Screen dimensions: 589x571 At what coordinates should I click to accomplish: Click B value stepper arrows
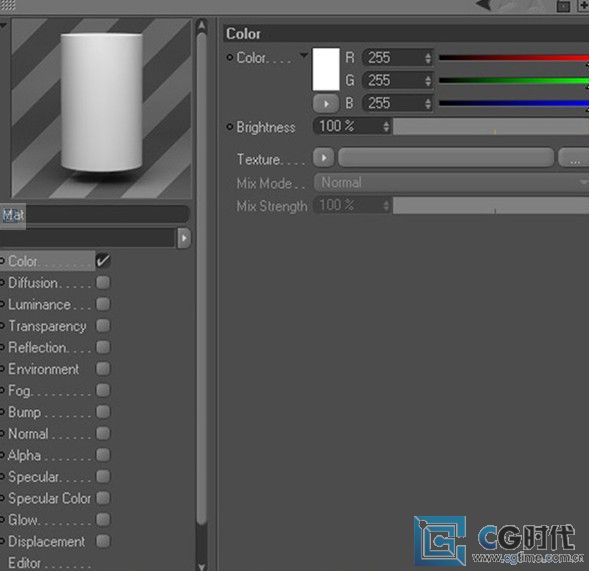428,103
